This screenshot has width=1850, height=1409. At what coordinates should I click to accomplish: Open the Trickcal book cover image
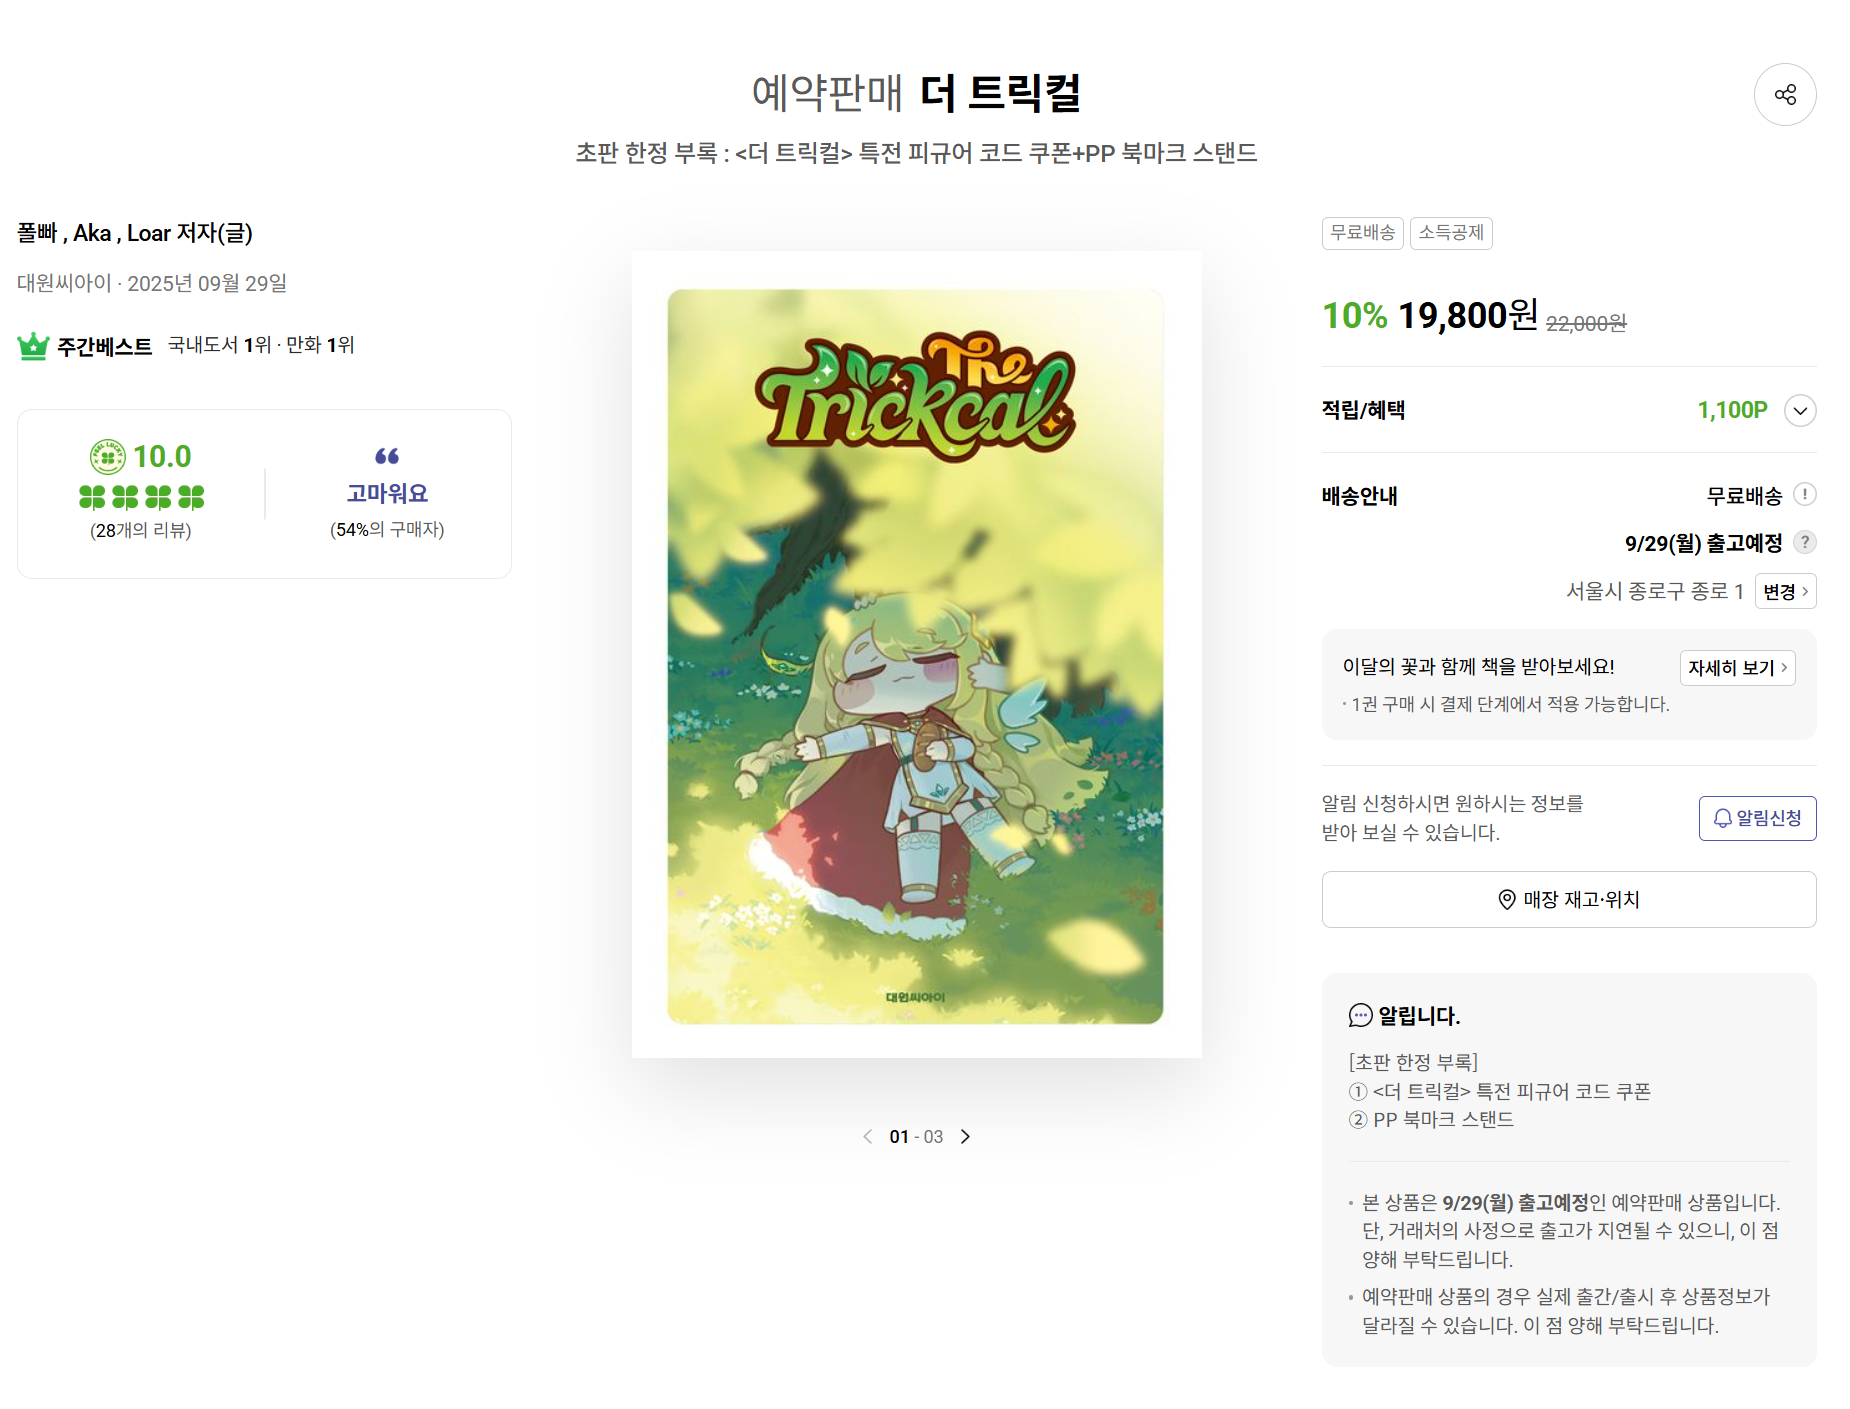click(916, 655)
